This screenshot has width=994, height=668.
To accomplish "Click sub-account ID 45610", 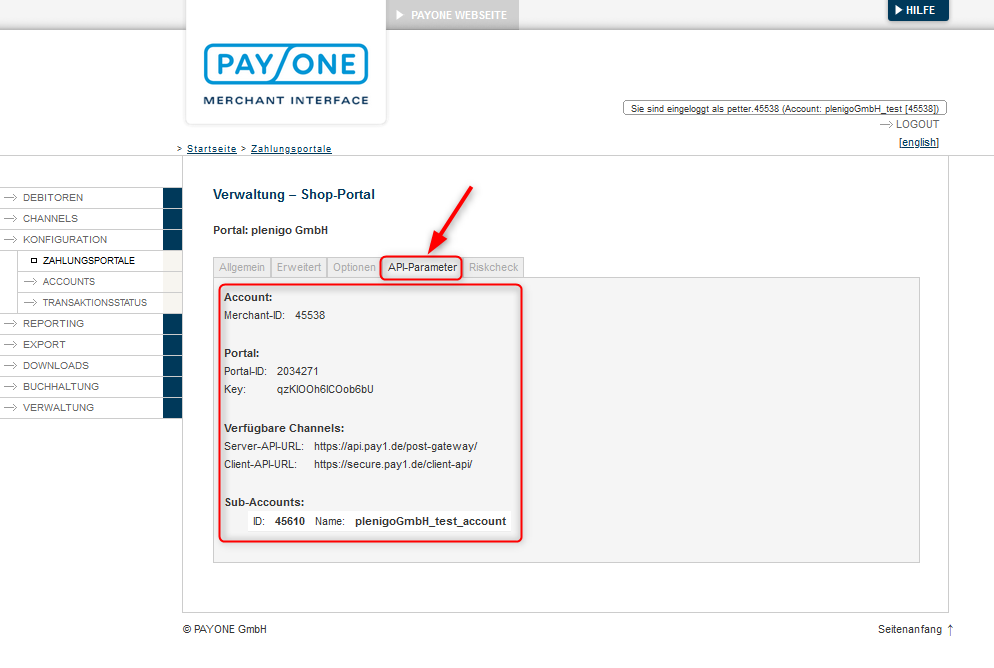I will [x=290, y=521].
